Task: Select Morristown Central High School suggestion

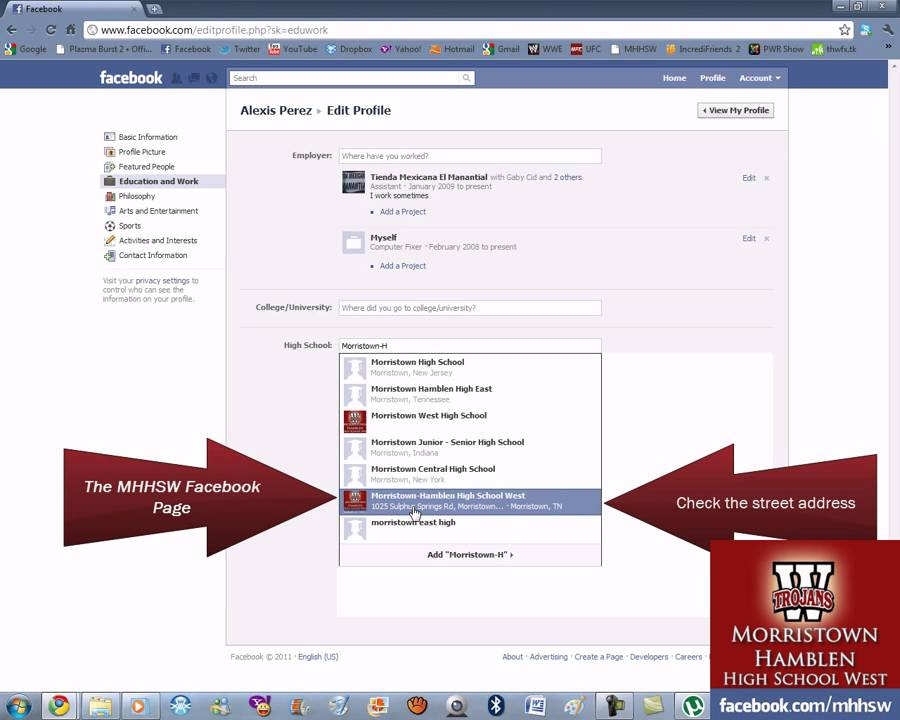Action: (x=470, y=474)
